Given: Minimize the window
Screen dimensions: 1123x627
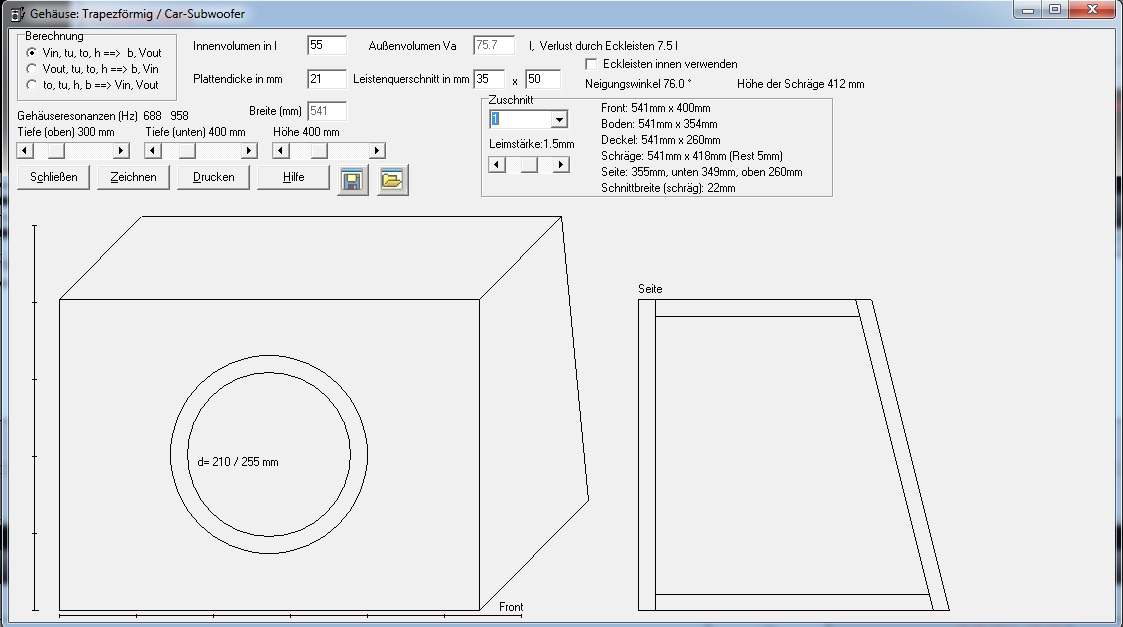Looking at the screenshot, I should coord(1028,10).
